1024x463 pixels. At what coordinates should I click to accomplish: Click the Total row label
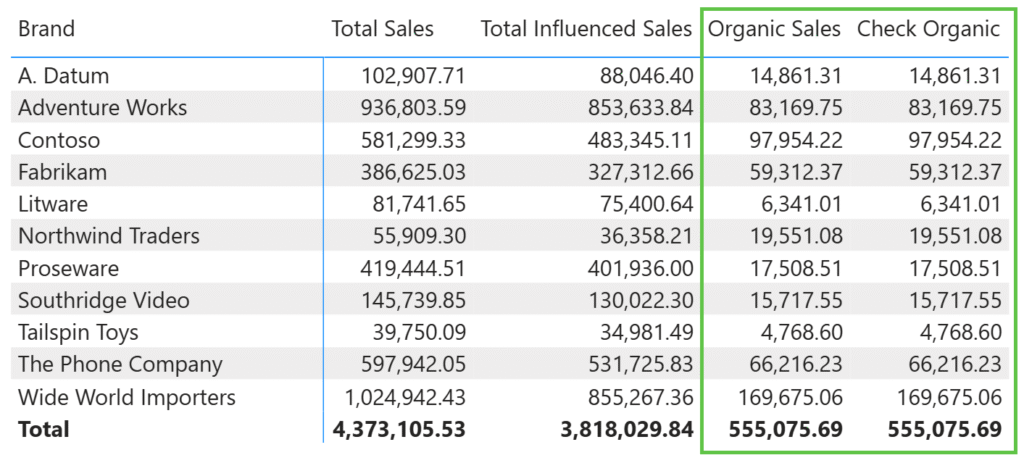pos(44,429)
